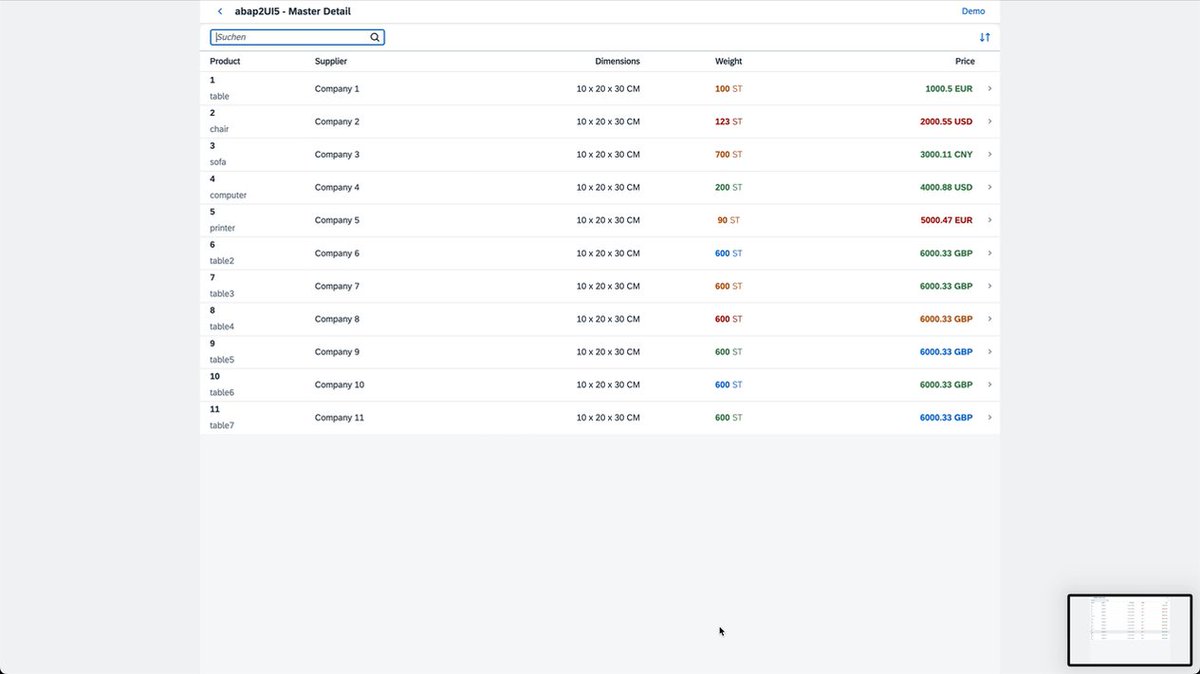Click supplier 'Company 11'
Image resolution: width=1200 pixels, height=674 pixels.
pyautogui.click(x=339, y=418)
